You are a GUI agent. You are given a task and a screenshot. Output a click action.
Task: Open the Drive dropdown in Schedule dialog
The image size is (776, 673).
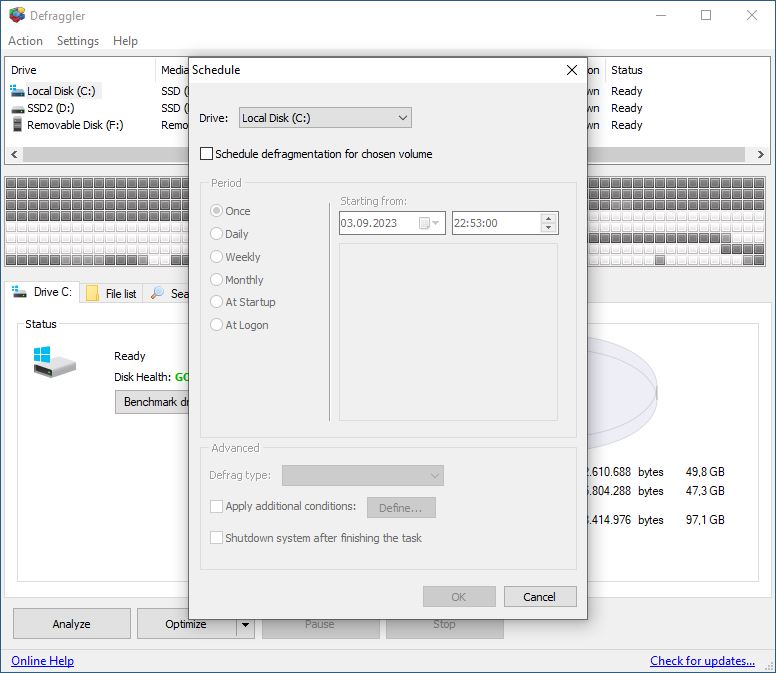pyautogui.click(x=325, y=118)
